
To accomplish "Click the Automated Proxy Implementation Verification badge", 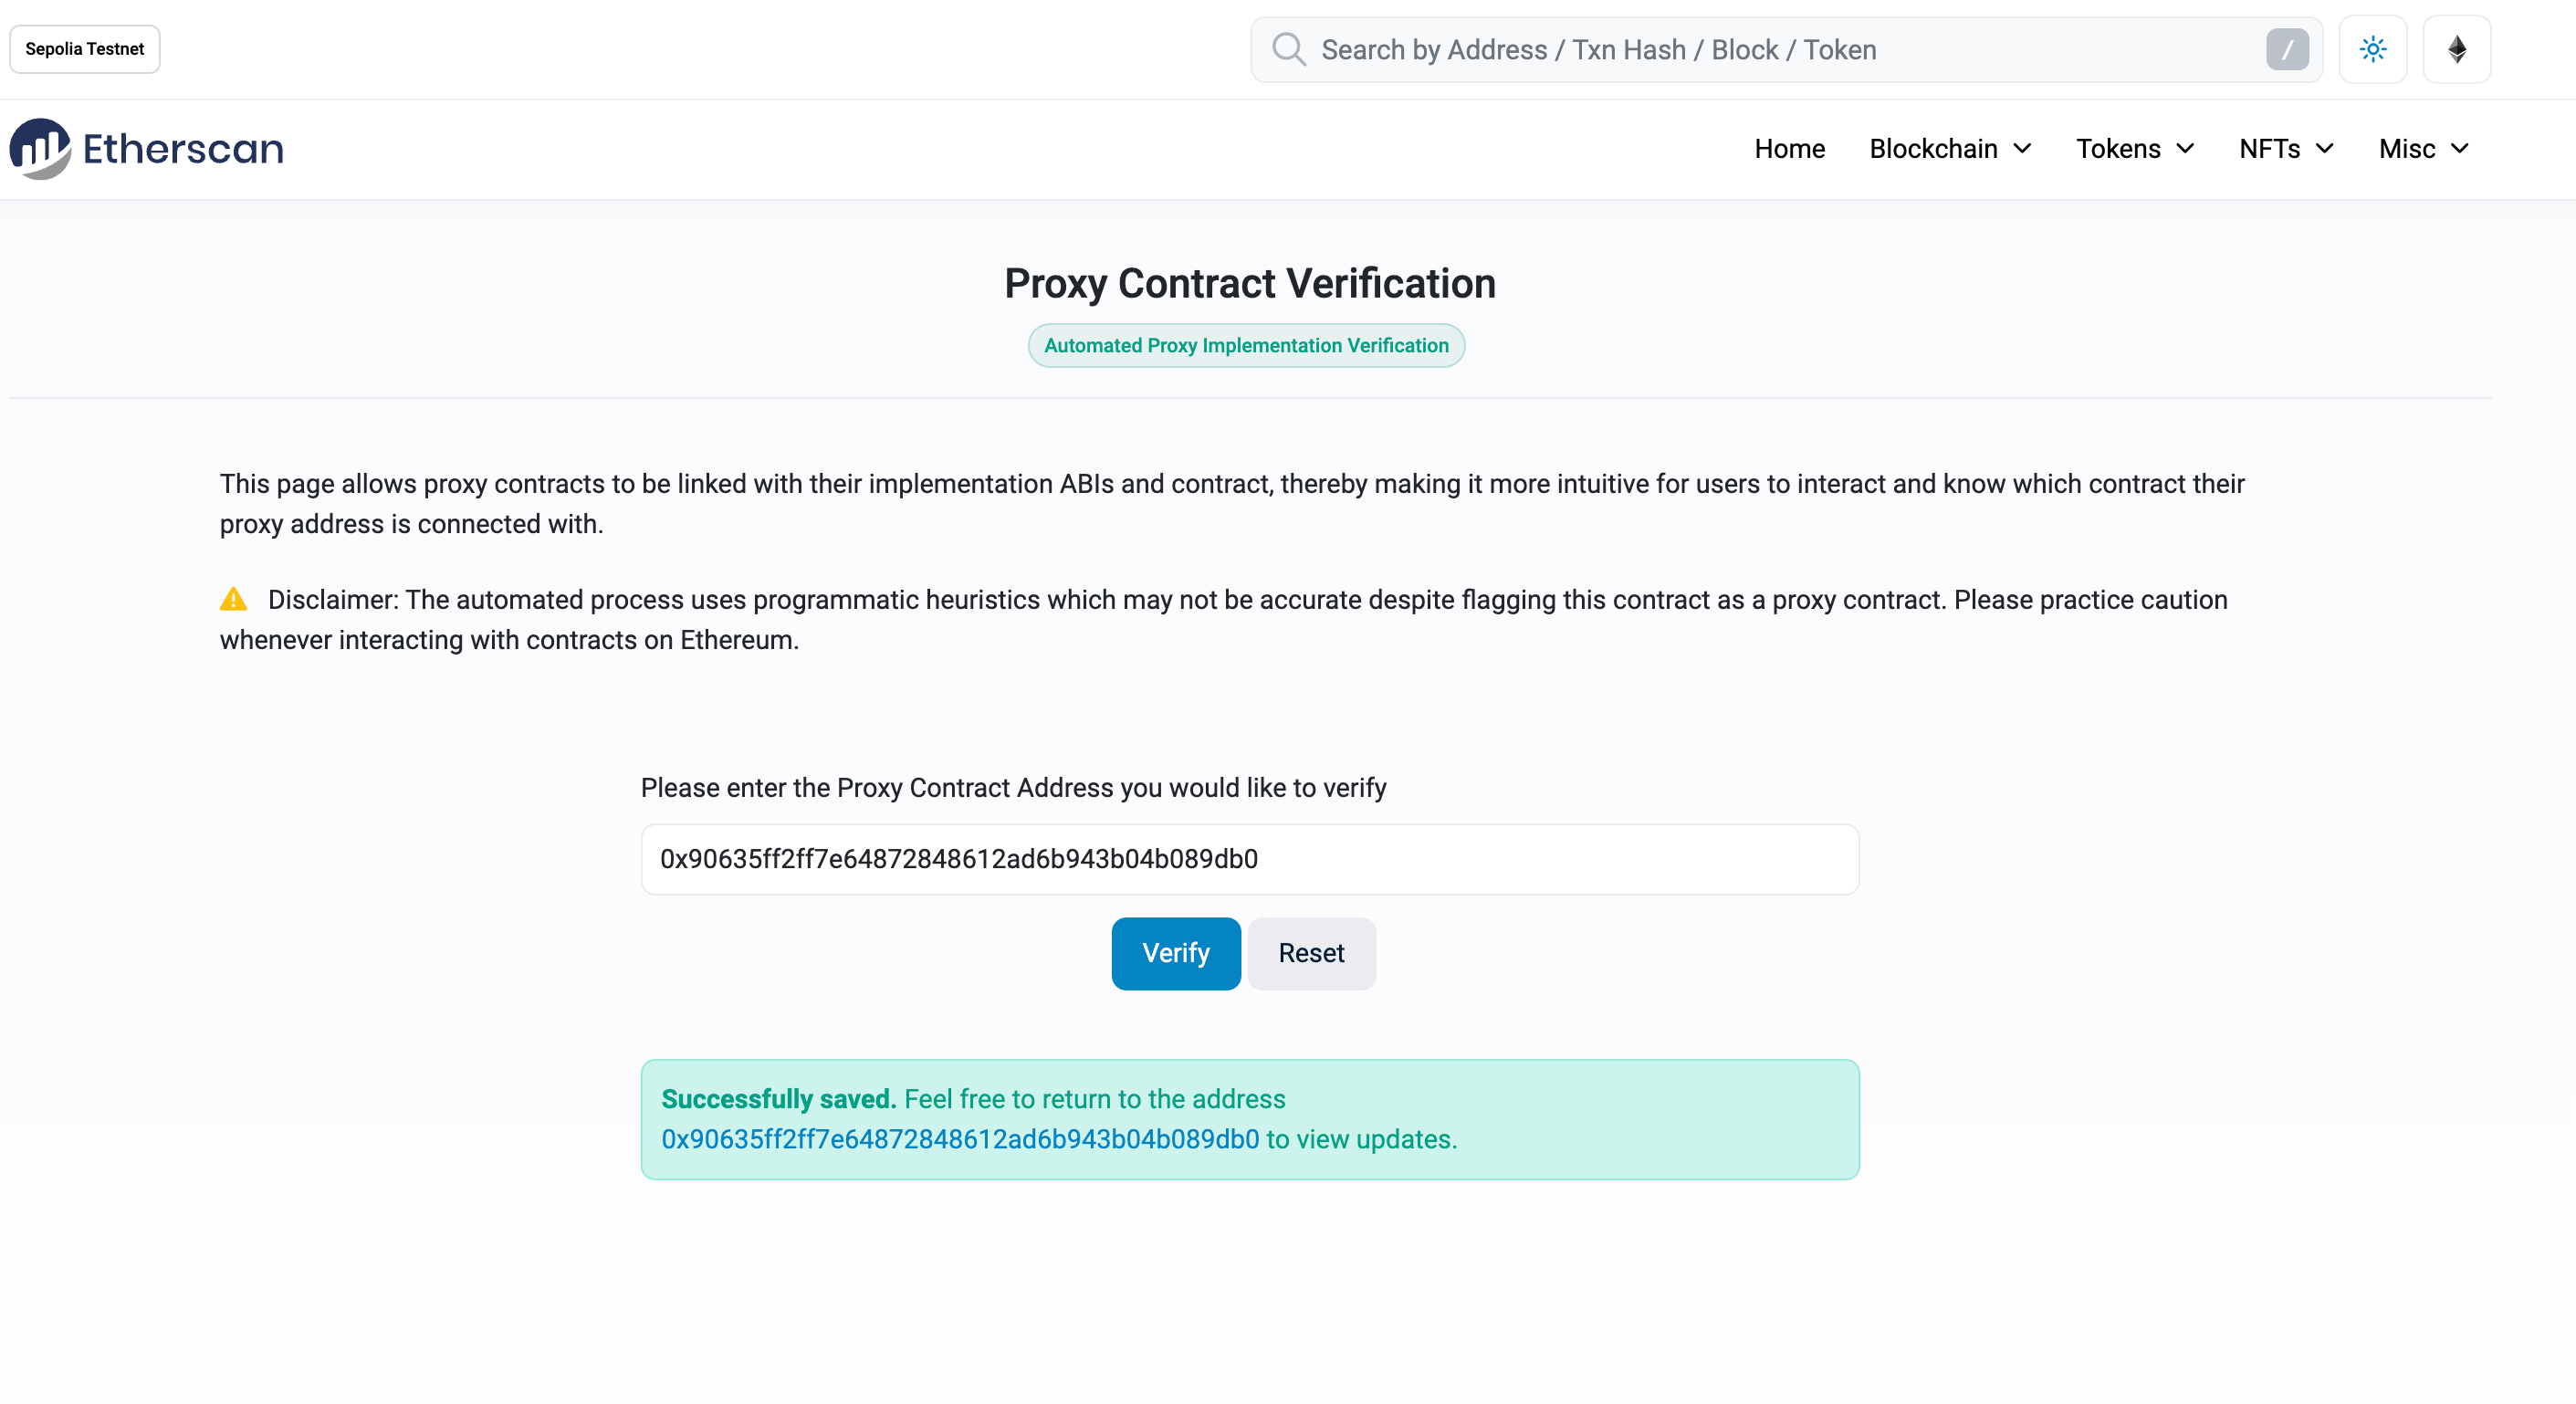I will click(1245, 345).
